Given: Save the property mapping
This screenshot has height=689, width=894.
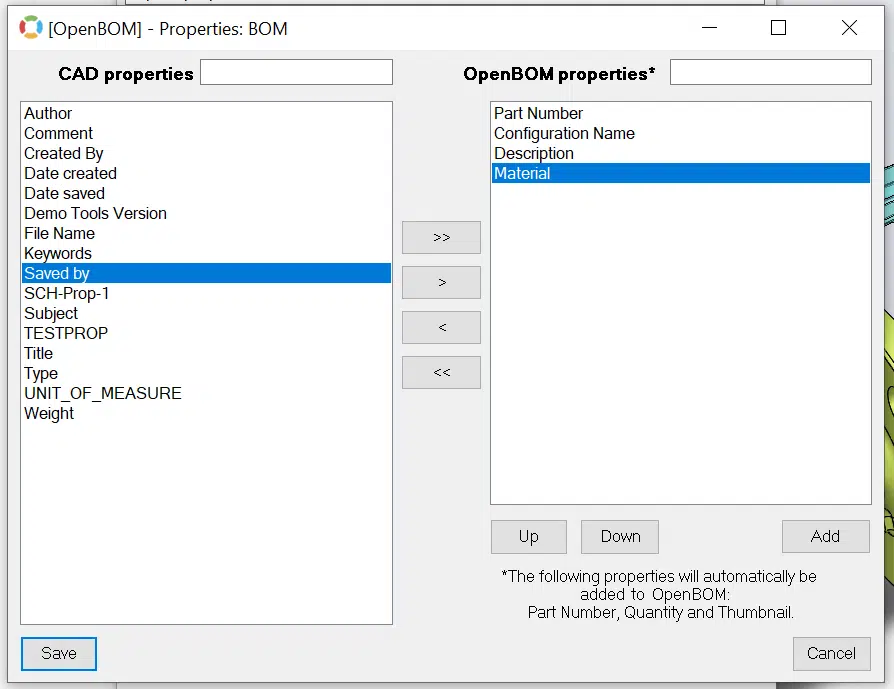Looking at the screenshot, I should [x=59, y=653].
